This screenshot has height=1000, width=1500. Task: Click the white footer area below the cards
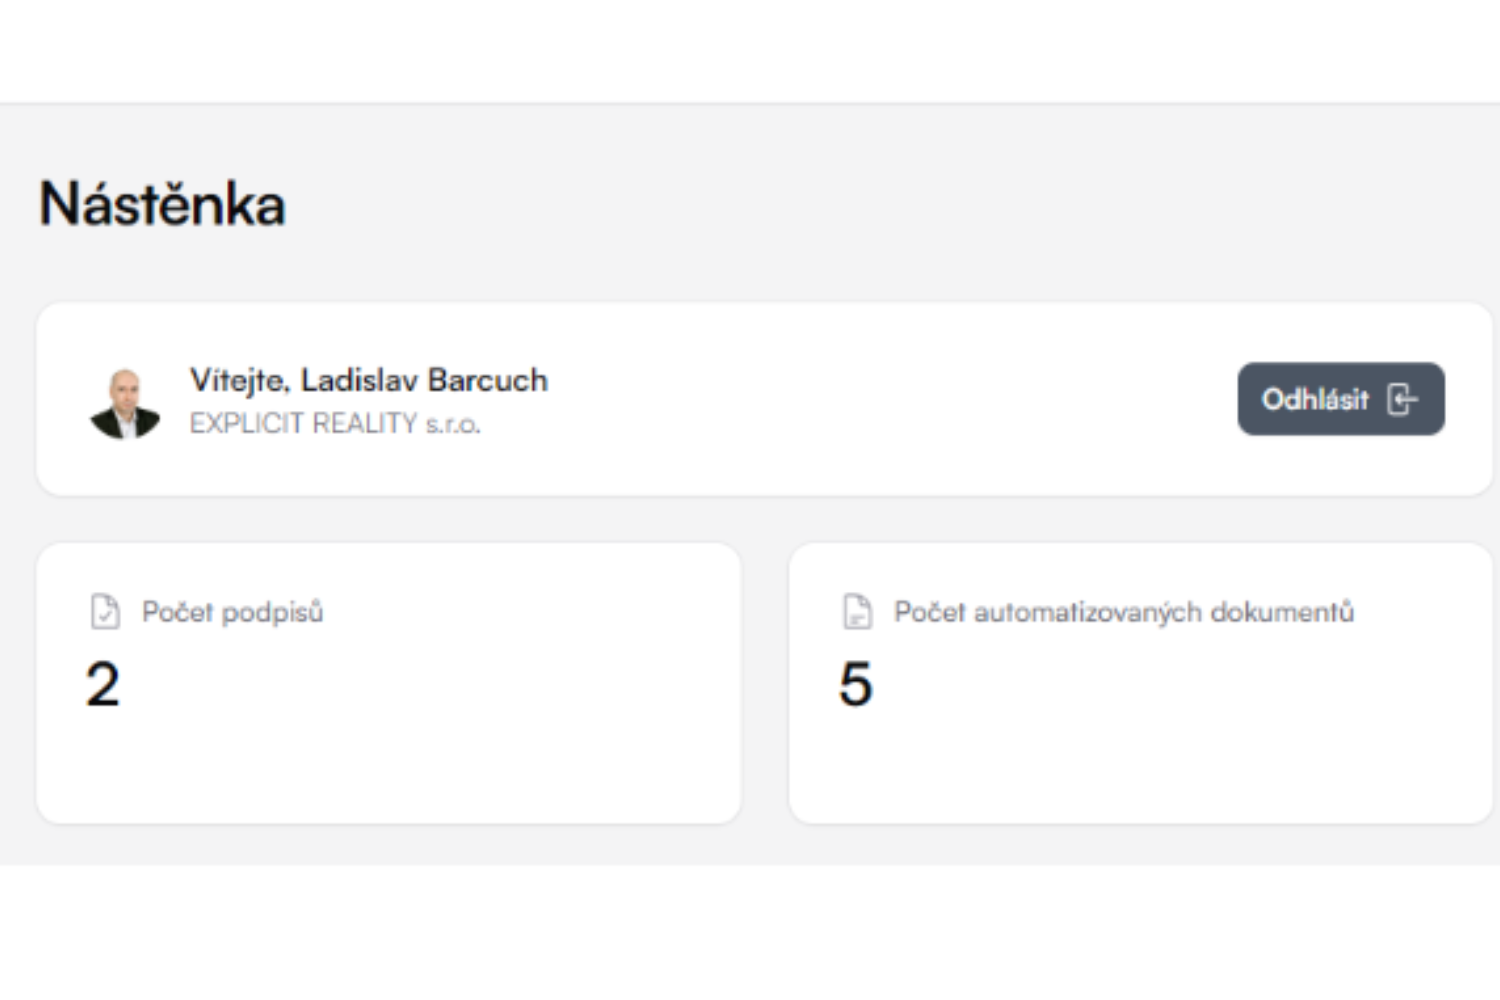[750, 930]
